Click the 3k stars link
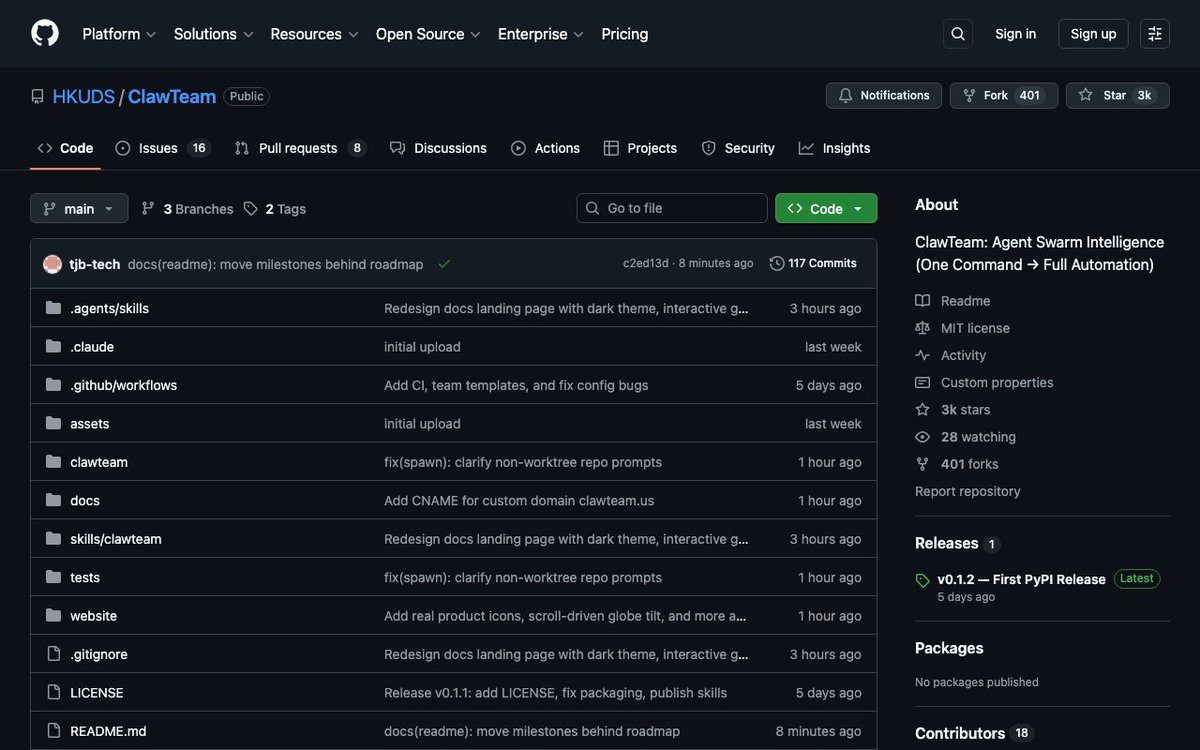This screenshot has width=1200, height=750. pos(966,410)
